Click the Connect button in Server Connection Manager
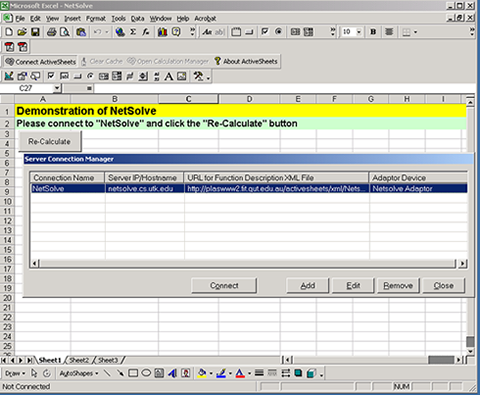This screenshot has height=395, width=480. (x=224, y=286)
